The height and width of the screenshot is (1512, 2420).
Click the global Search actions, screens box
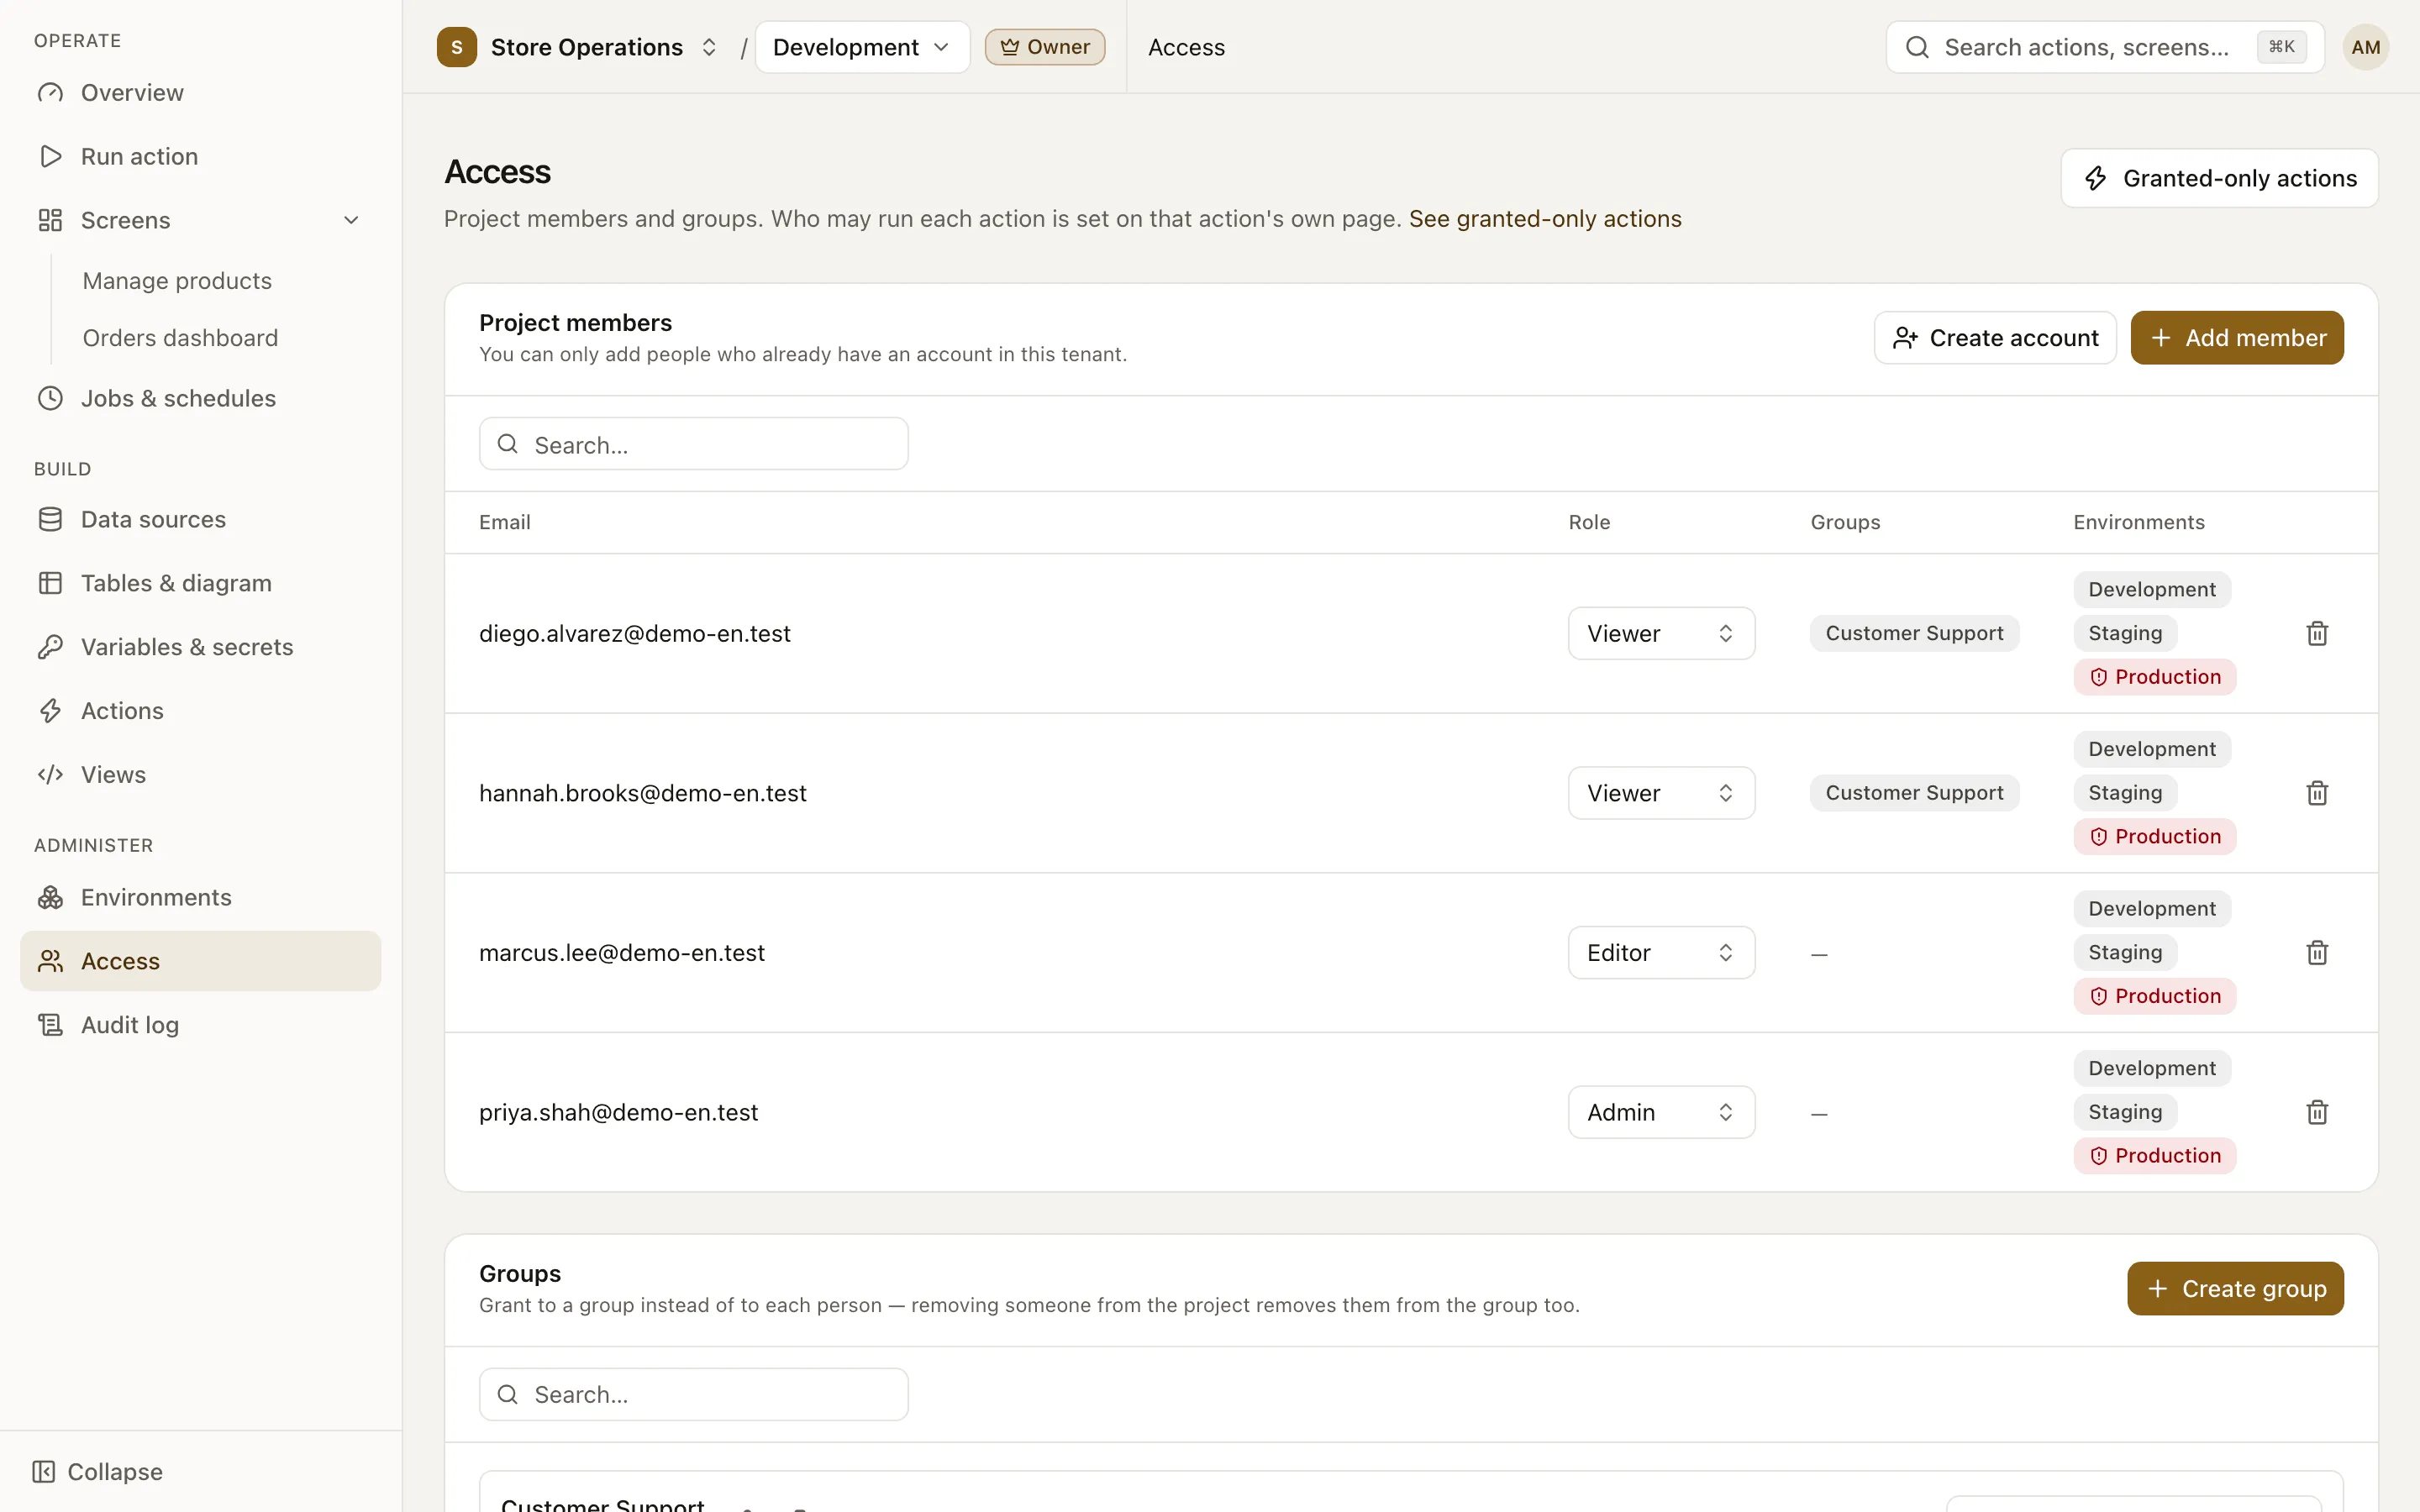pyautogui.click(x=2104, y=47)
